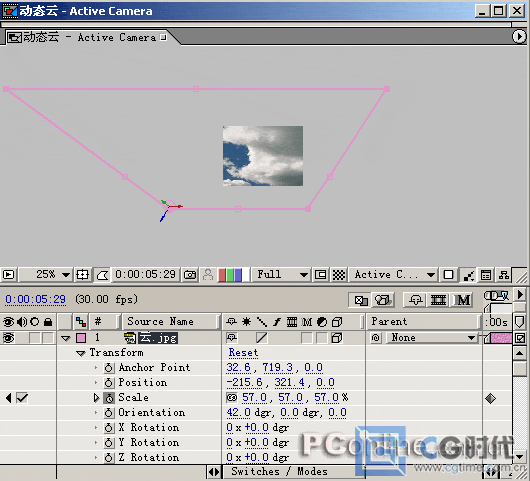Toggle the mask outline view button
The image size is (530, 481).
102,274
